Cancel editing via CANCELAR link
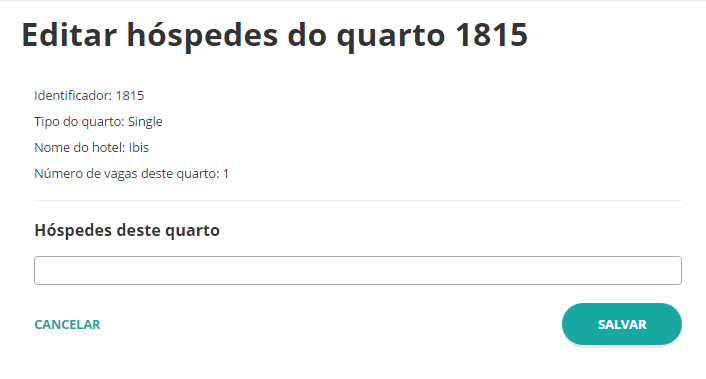The width and height of the screenshot is (706, 379). (x=67, y=325)
